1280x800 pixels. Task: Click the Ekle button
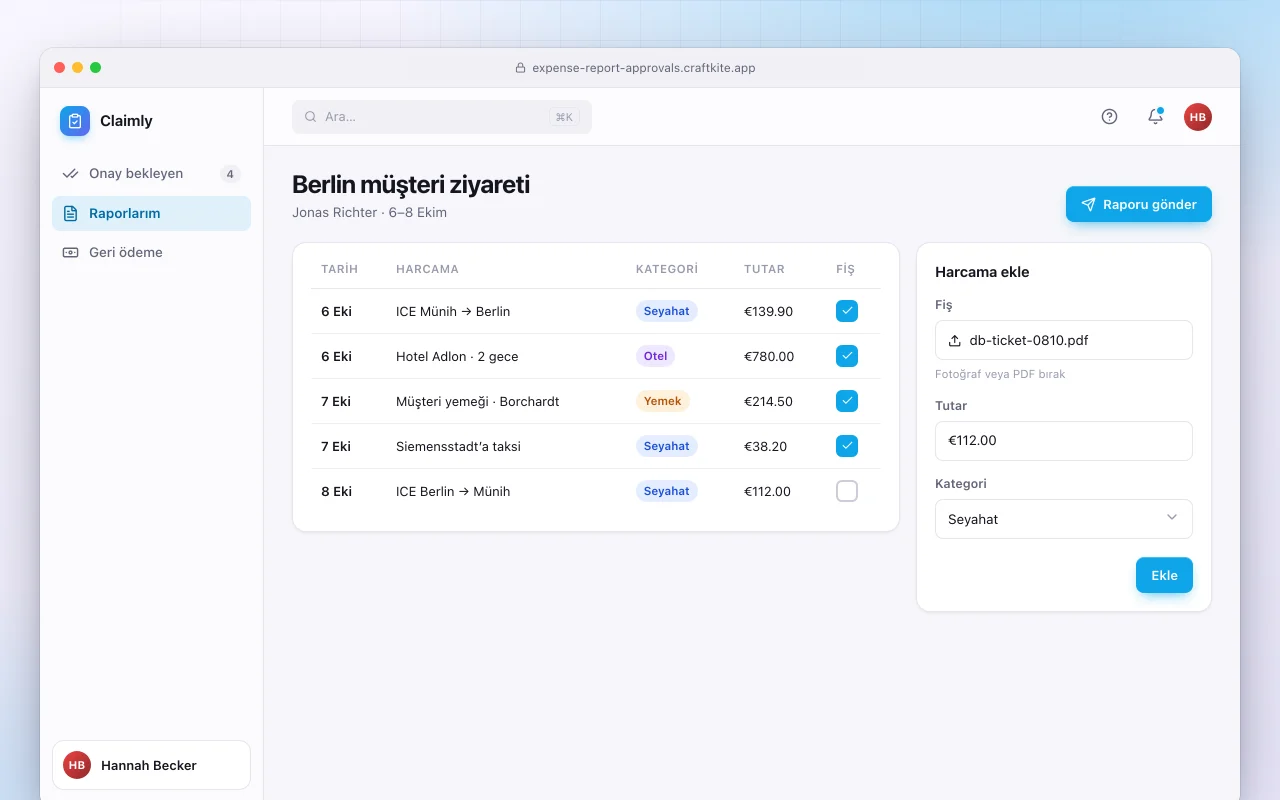pos(1164,575)
